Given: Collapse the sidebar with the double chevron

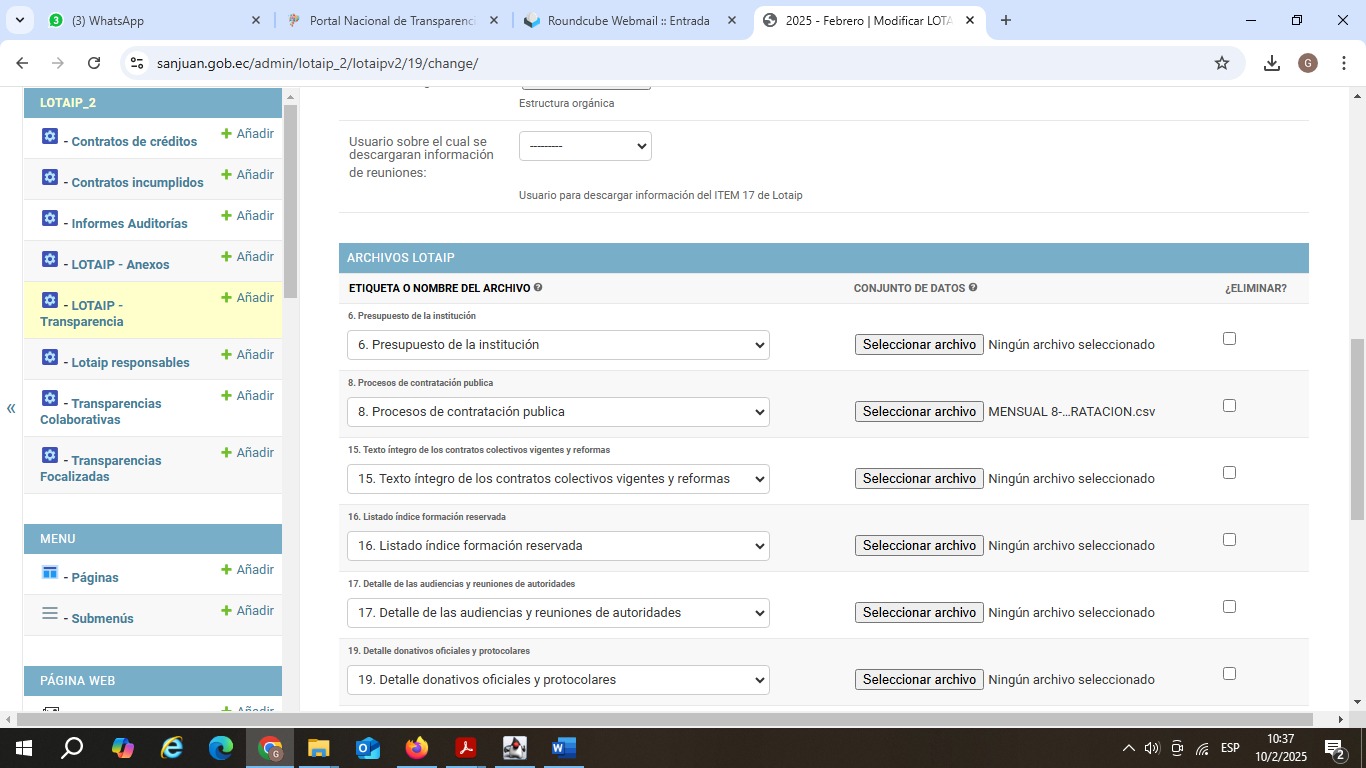Looking at the screenshot, I should tap(11, 408).
